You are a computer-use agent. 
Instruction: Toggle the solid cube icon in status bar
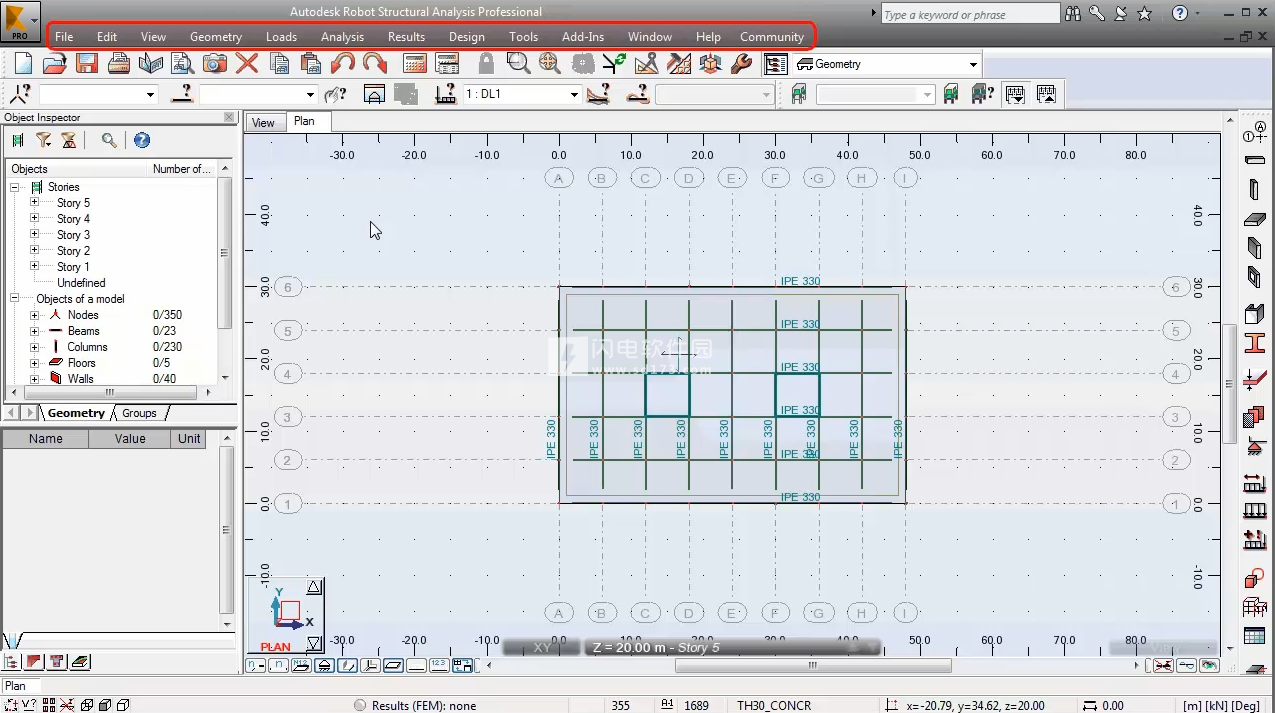106,705
